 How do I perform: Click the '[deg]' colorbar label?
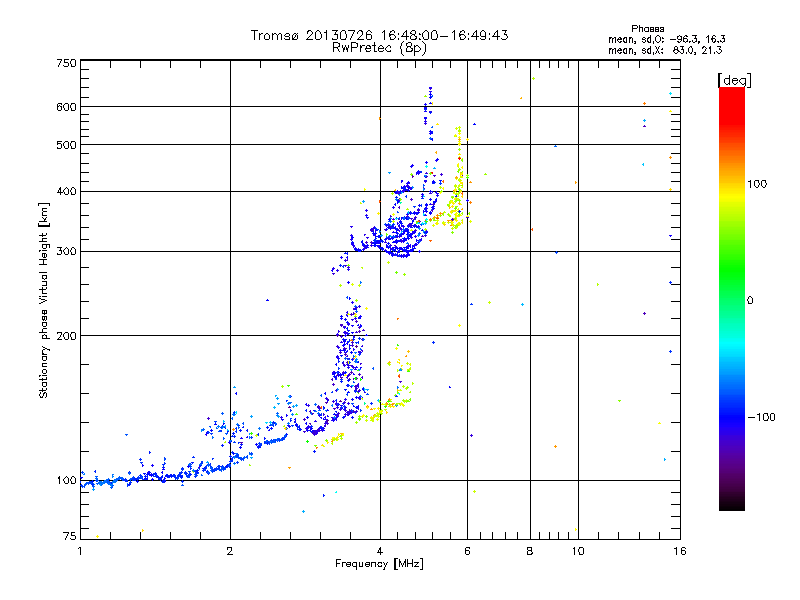[734, 80]
